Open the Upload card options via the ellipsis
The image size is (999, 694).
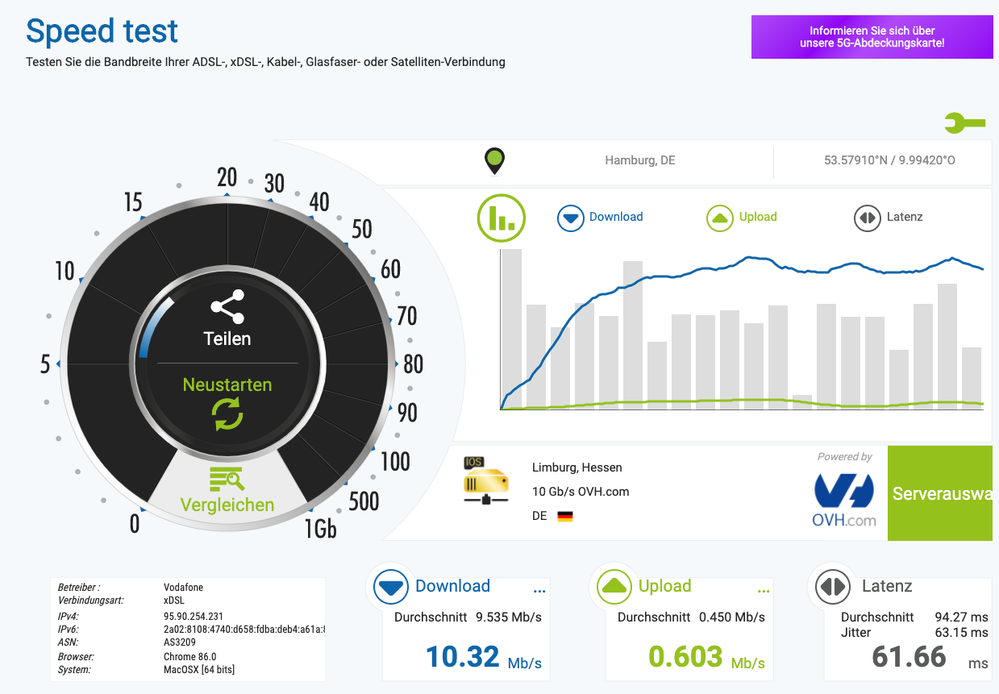[x=763, y=590]
